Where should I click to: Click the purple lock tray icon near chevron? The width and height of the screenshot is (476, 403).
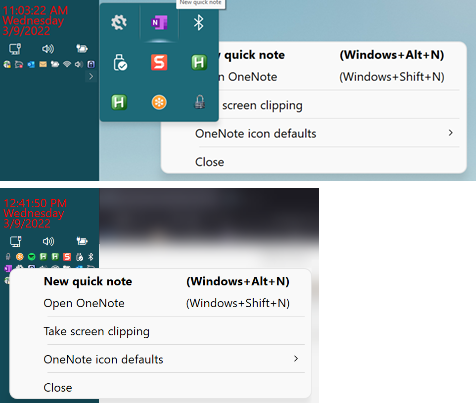pyautogui.click(x=91, y=64)
